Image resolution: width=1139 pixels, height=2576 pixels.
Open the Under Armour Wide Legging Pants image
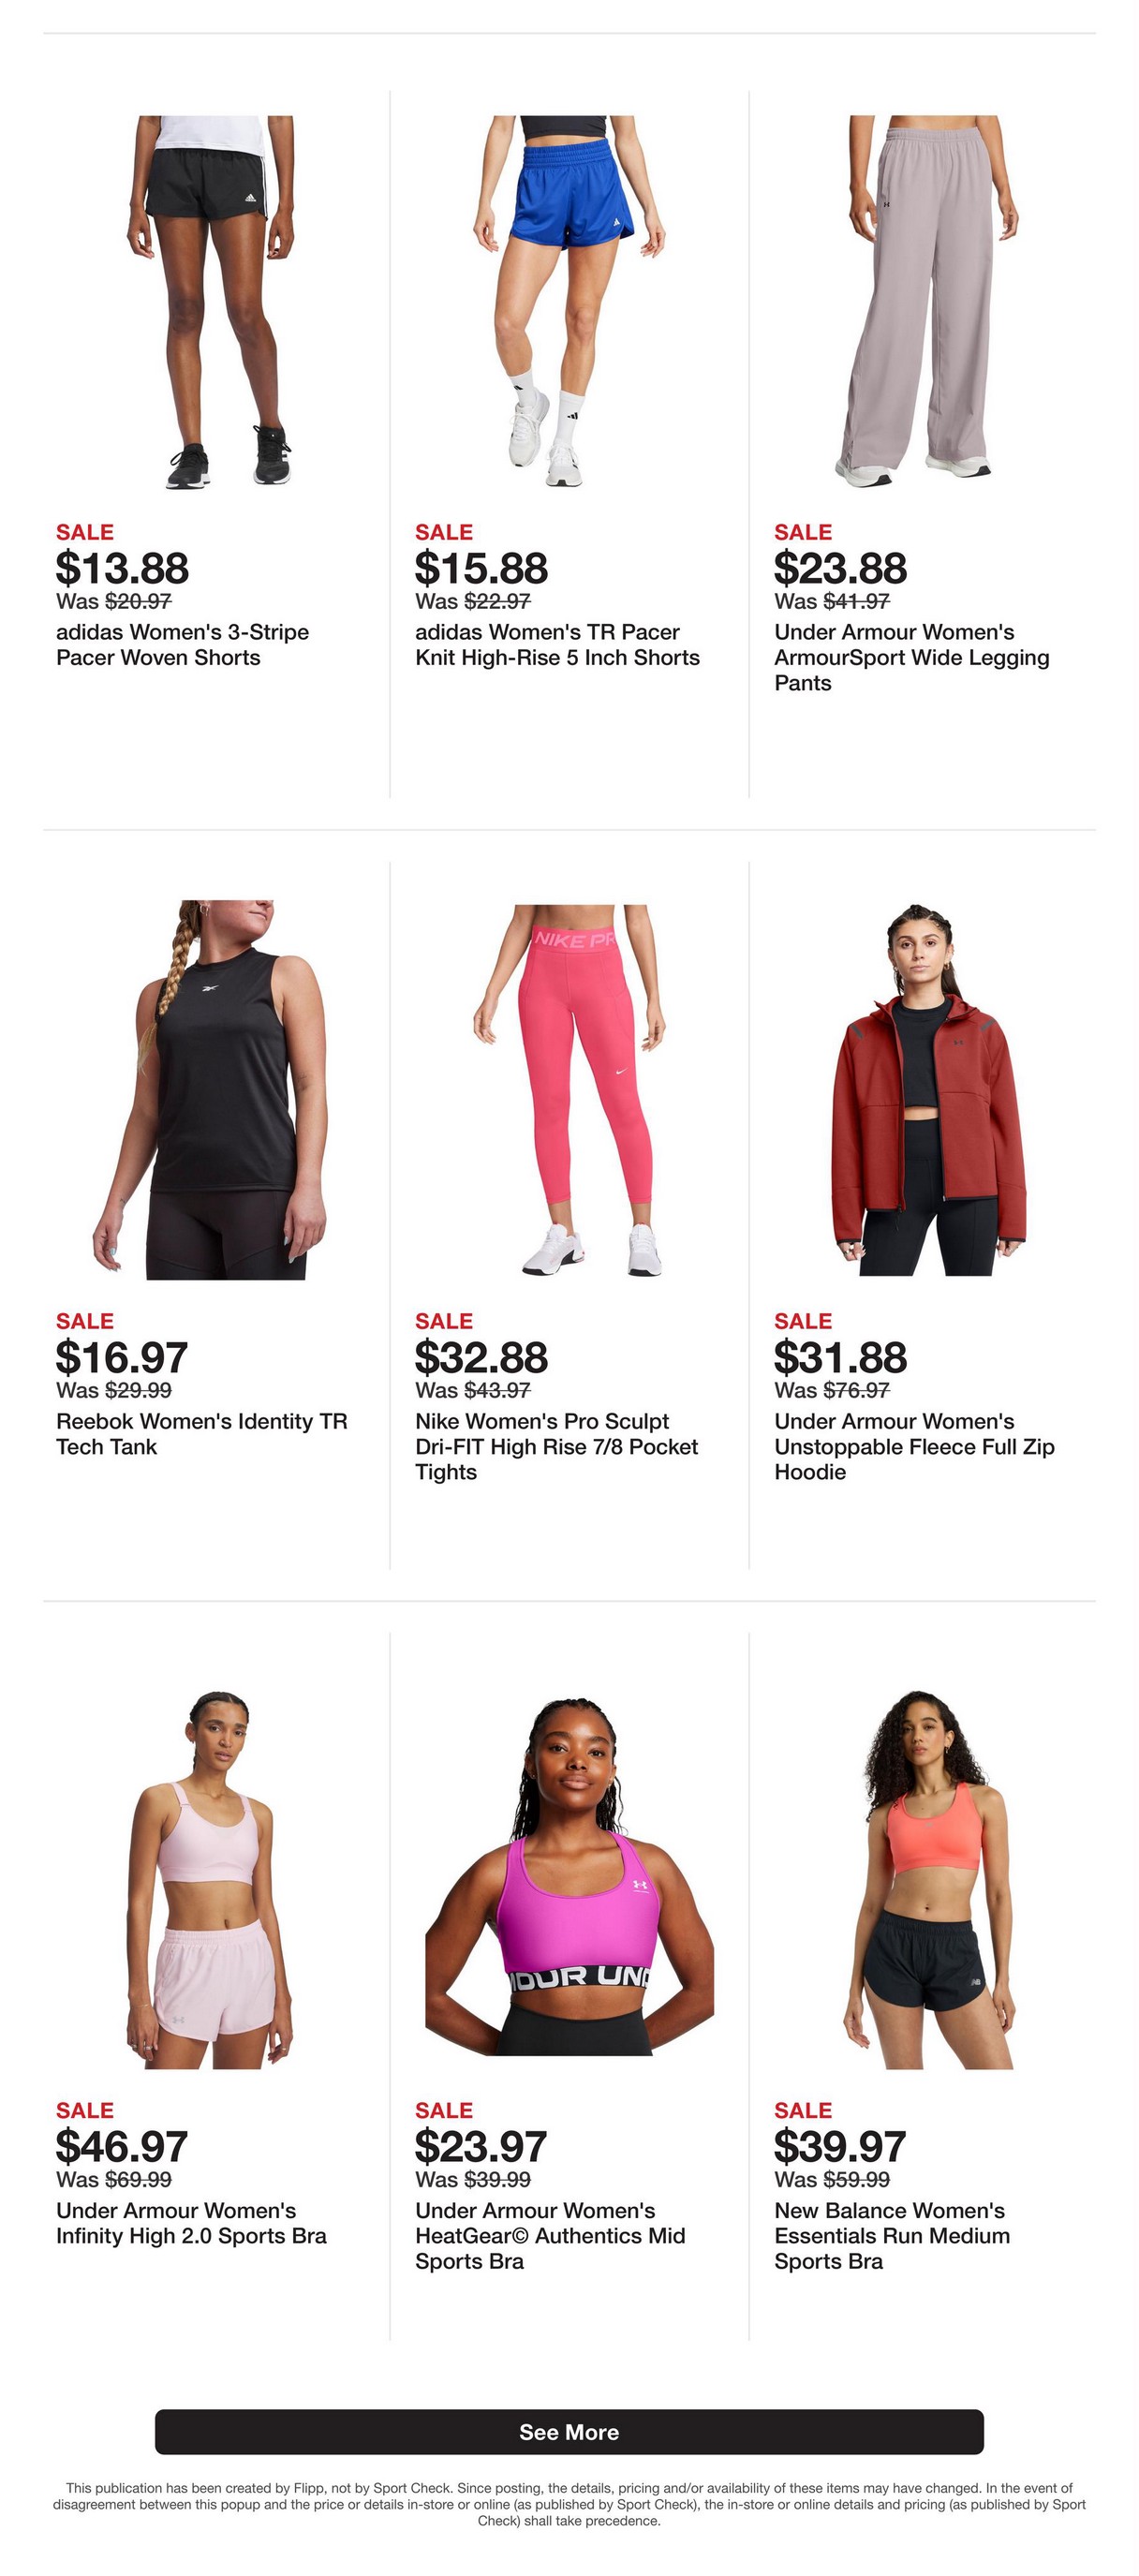click(x=928, y=302)
